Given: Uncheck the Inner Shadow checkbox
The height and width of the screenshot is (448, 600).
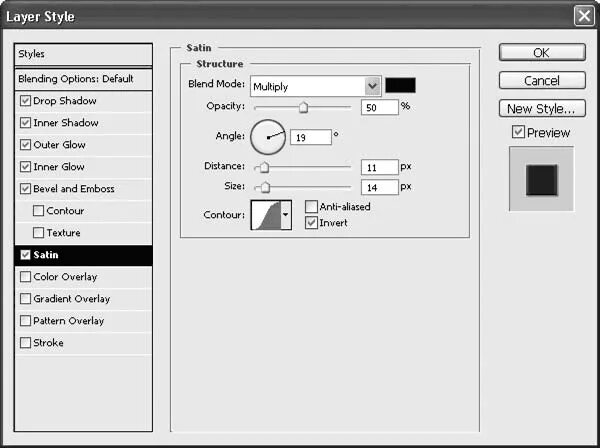Looking at the screenshot, I should [x=25, y=122].
